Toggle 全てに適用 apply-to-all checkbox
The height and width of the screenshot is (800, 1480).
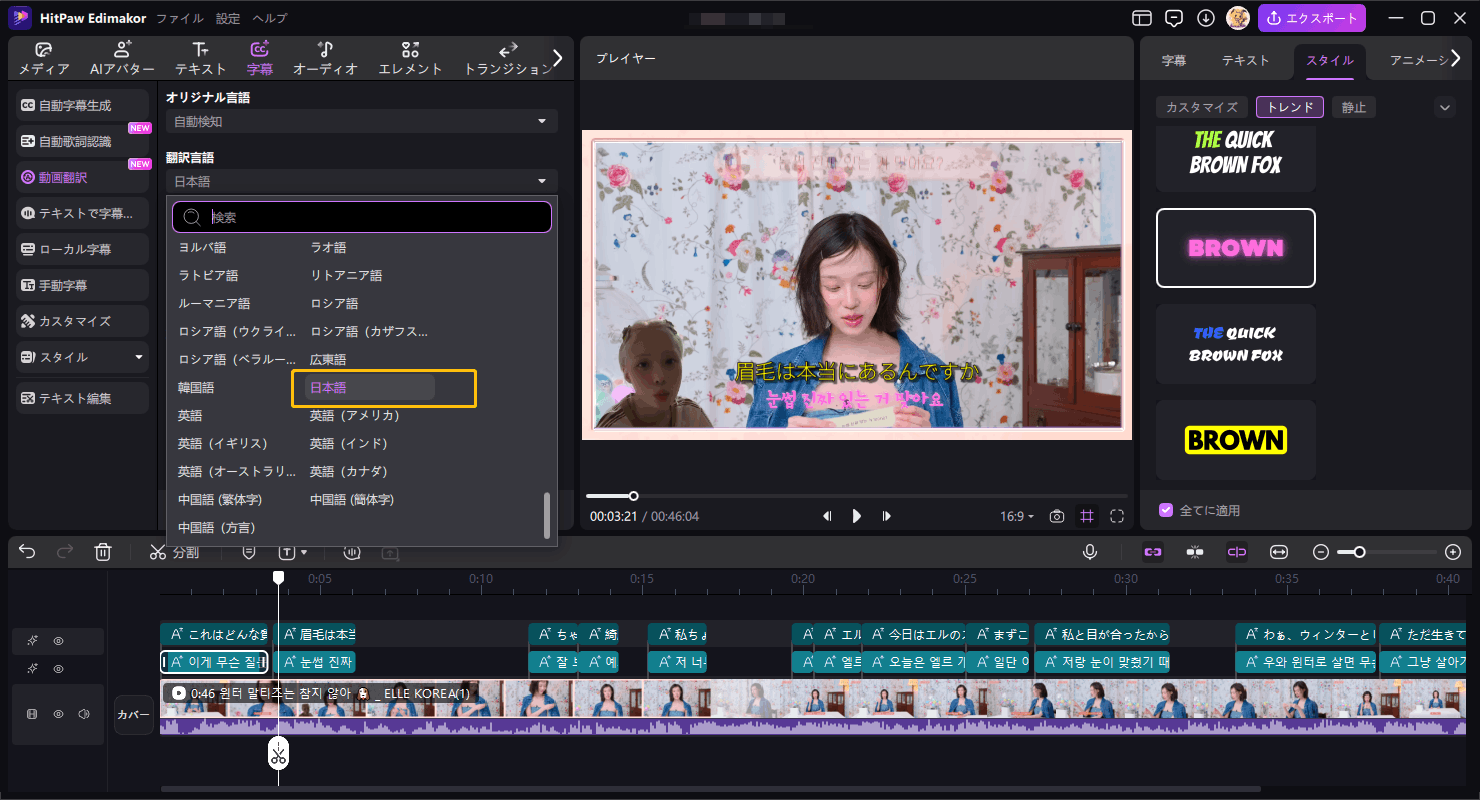pyautogui.click(x=1166, y=509)
